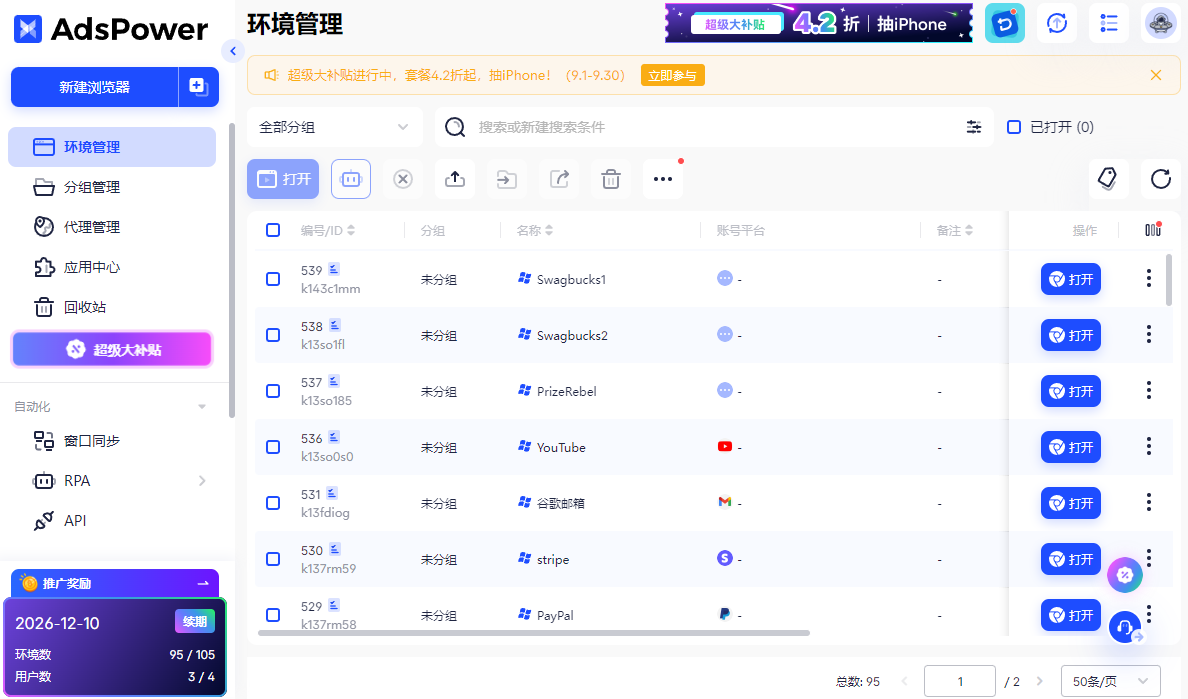Click the refresh list icon

(x=1161, y=179)
